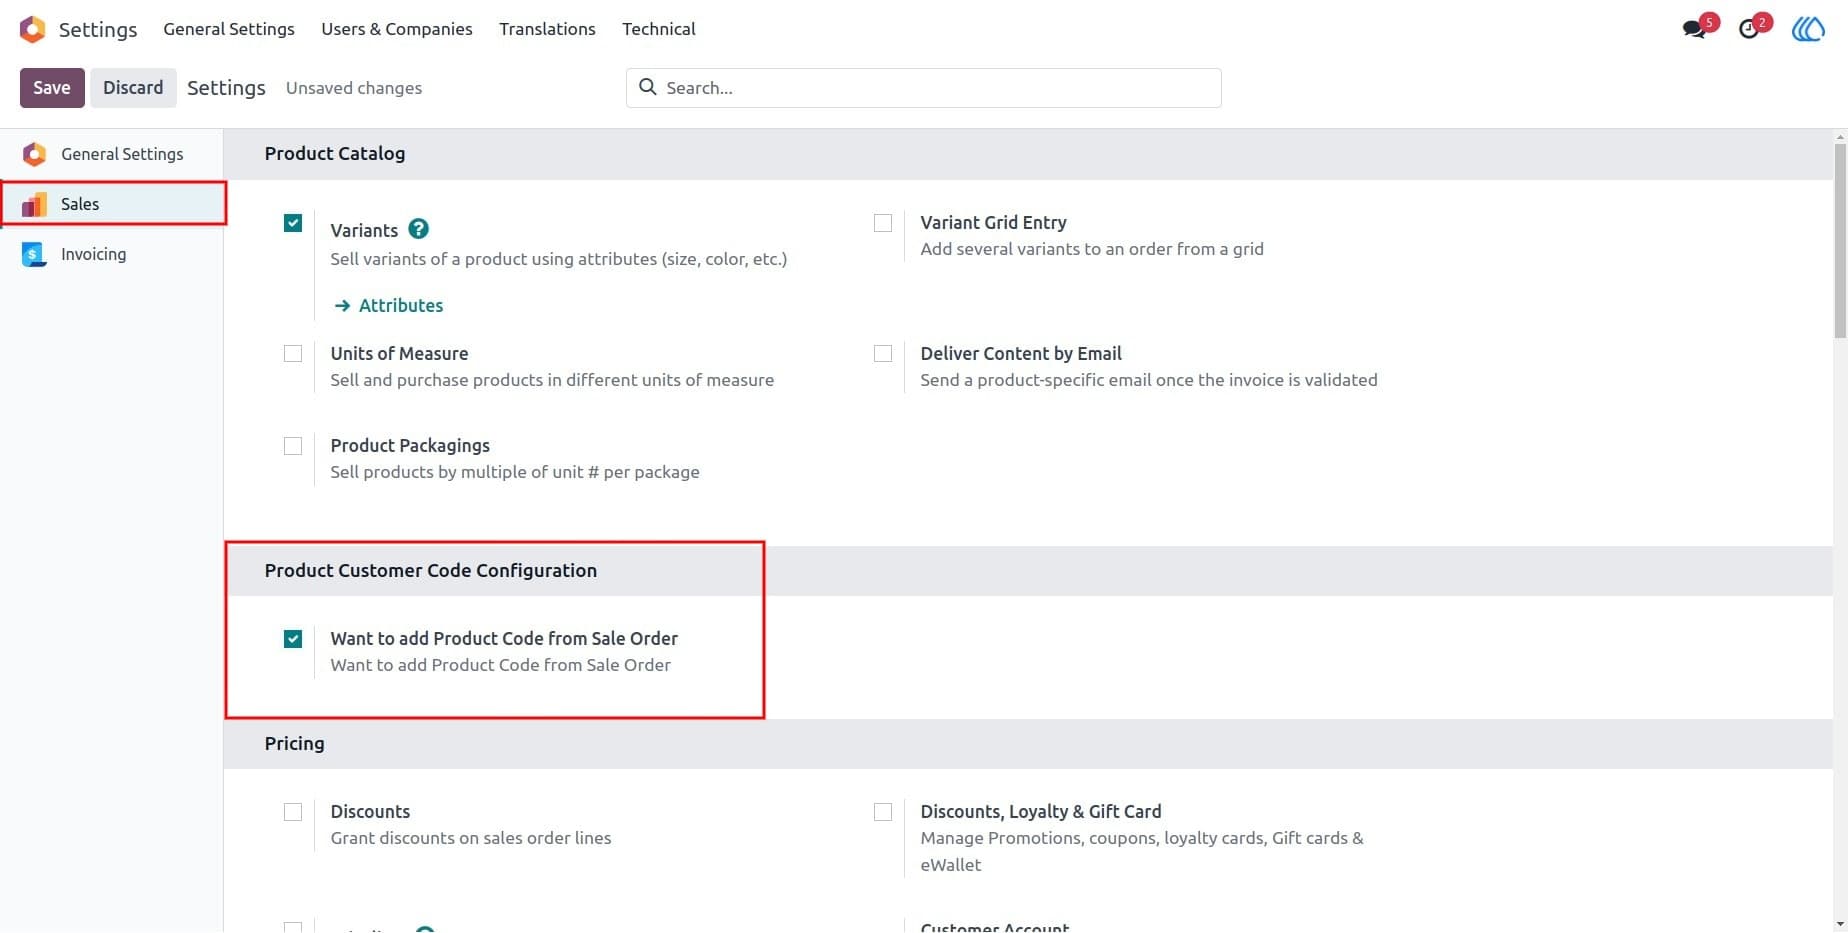Image resolution: width=1848 pixels, height=933 pixels.
Task: Open the conversations chat icon
Action: (x=1694, y=29)
